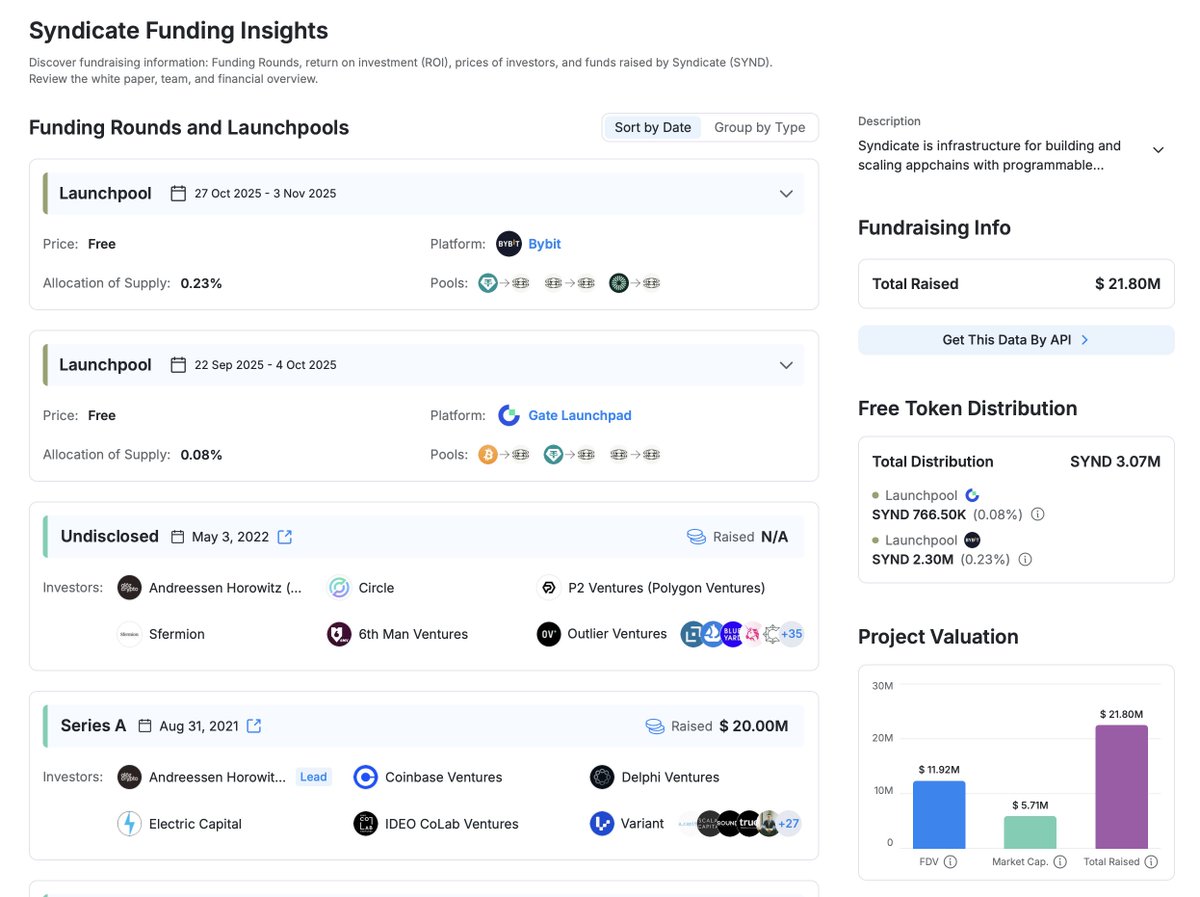Click the Outlier Ventures logo icon

[548, 634]
